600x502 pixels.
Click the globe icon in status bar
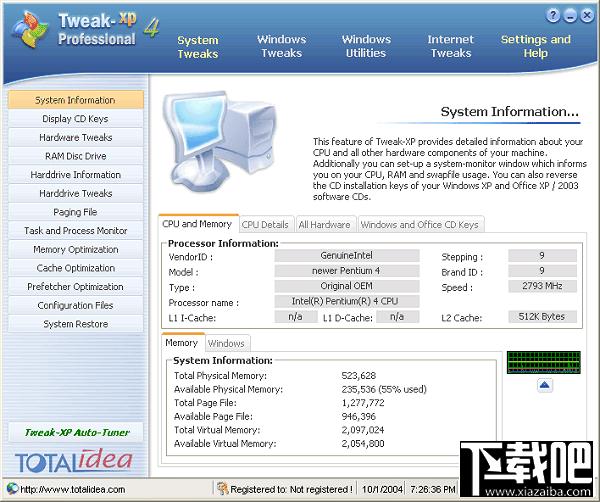[12, 489]
